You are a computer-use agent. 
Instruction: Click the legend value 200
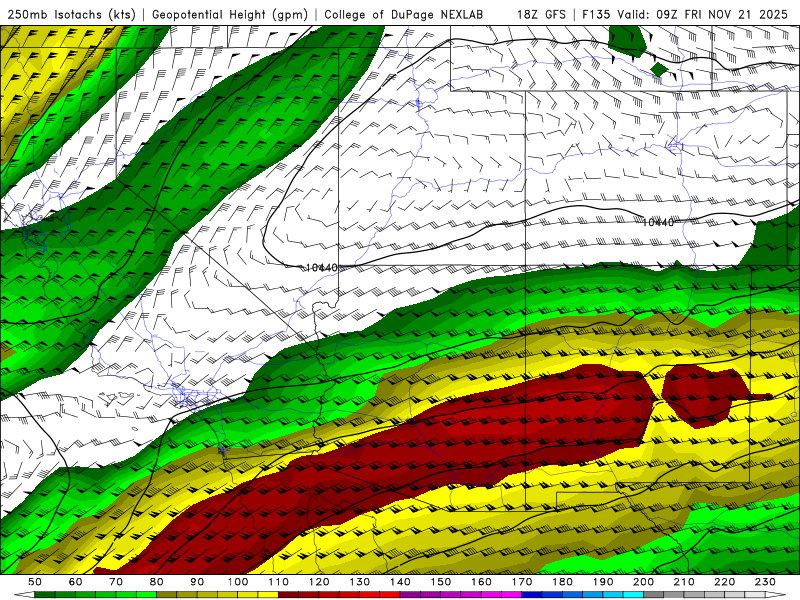point(643,582)
